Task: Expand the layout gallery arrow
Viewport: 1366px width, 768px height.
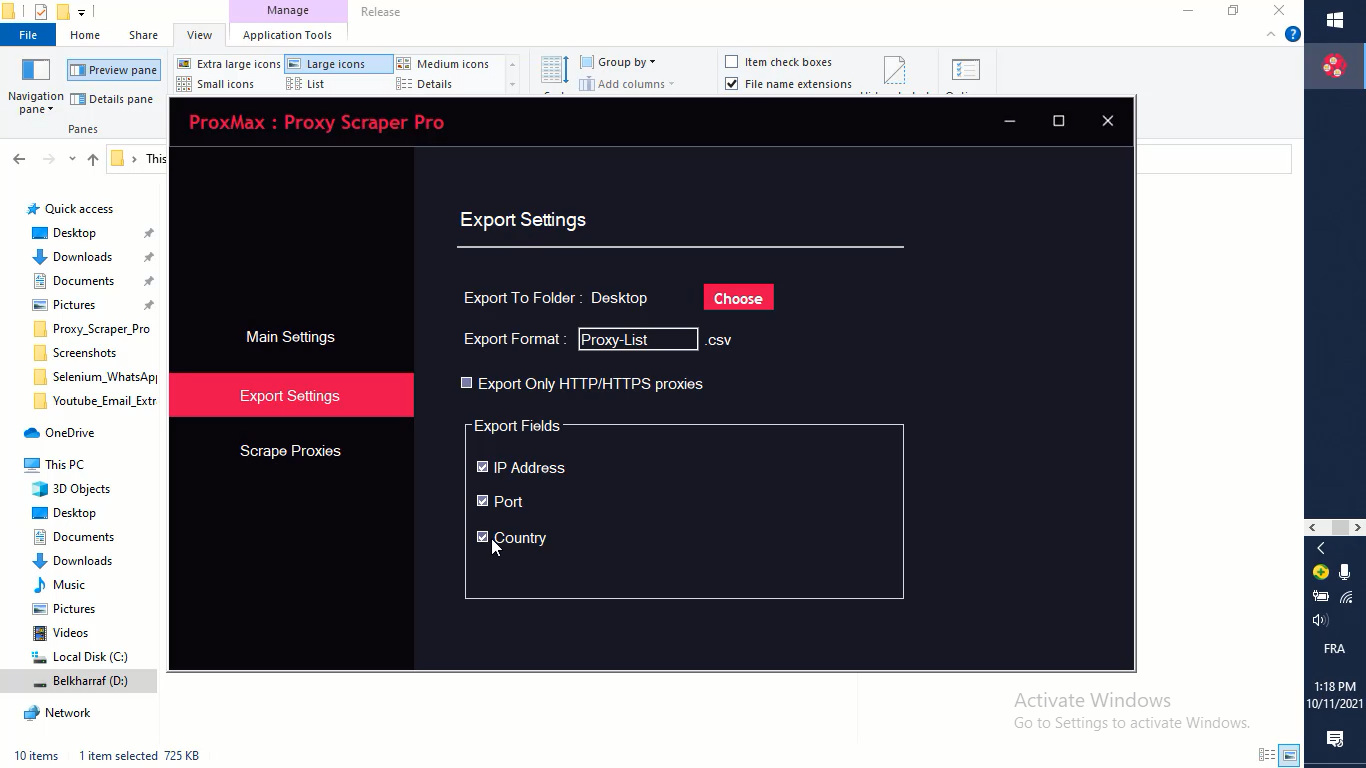Action: (512, 84)
